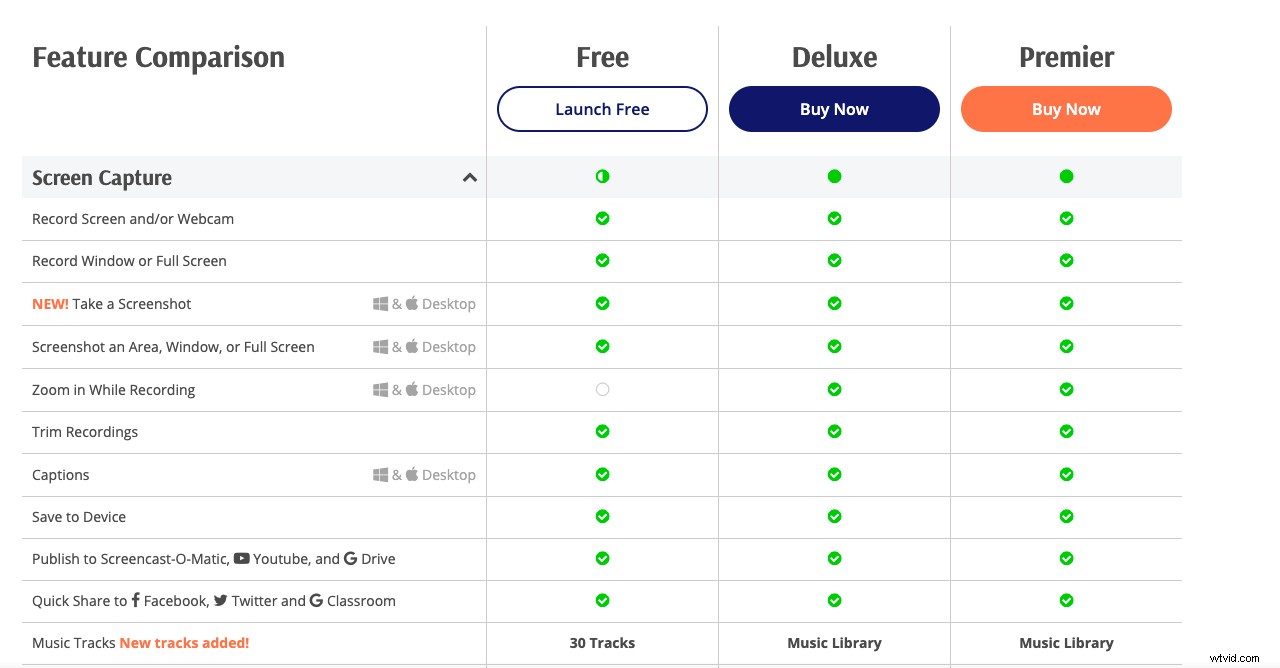This screenshot has width=1280, height=668.
Task: Click the Apple icon in Zoom in While Recording row
Action: [x=412, y=389]
